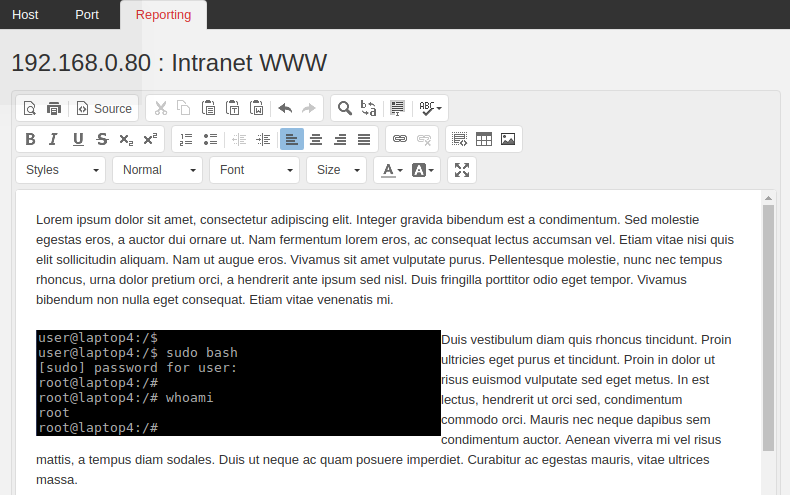The width and height of the screenshot is (790, 495).
Task: Click the Decrease indent icon
Action: [x=239, y=139]
